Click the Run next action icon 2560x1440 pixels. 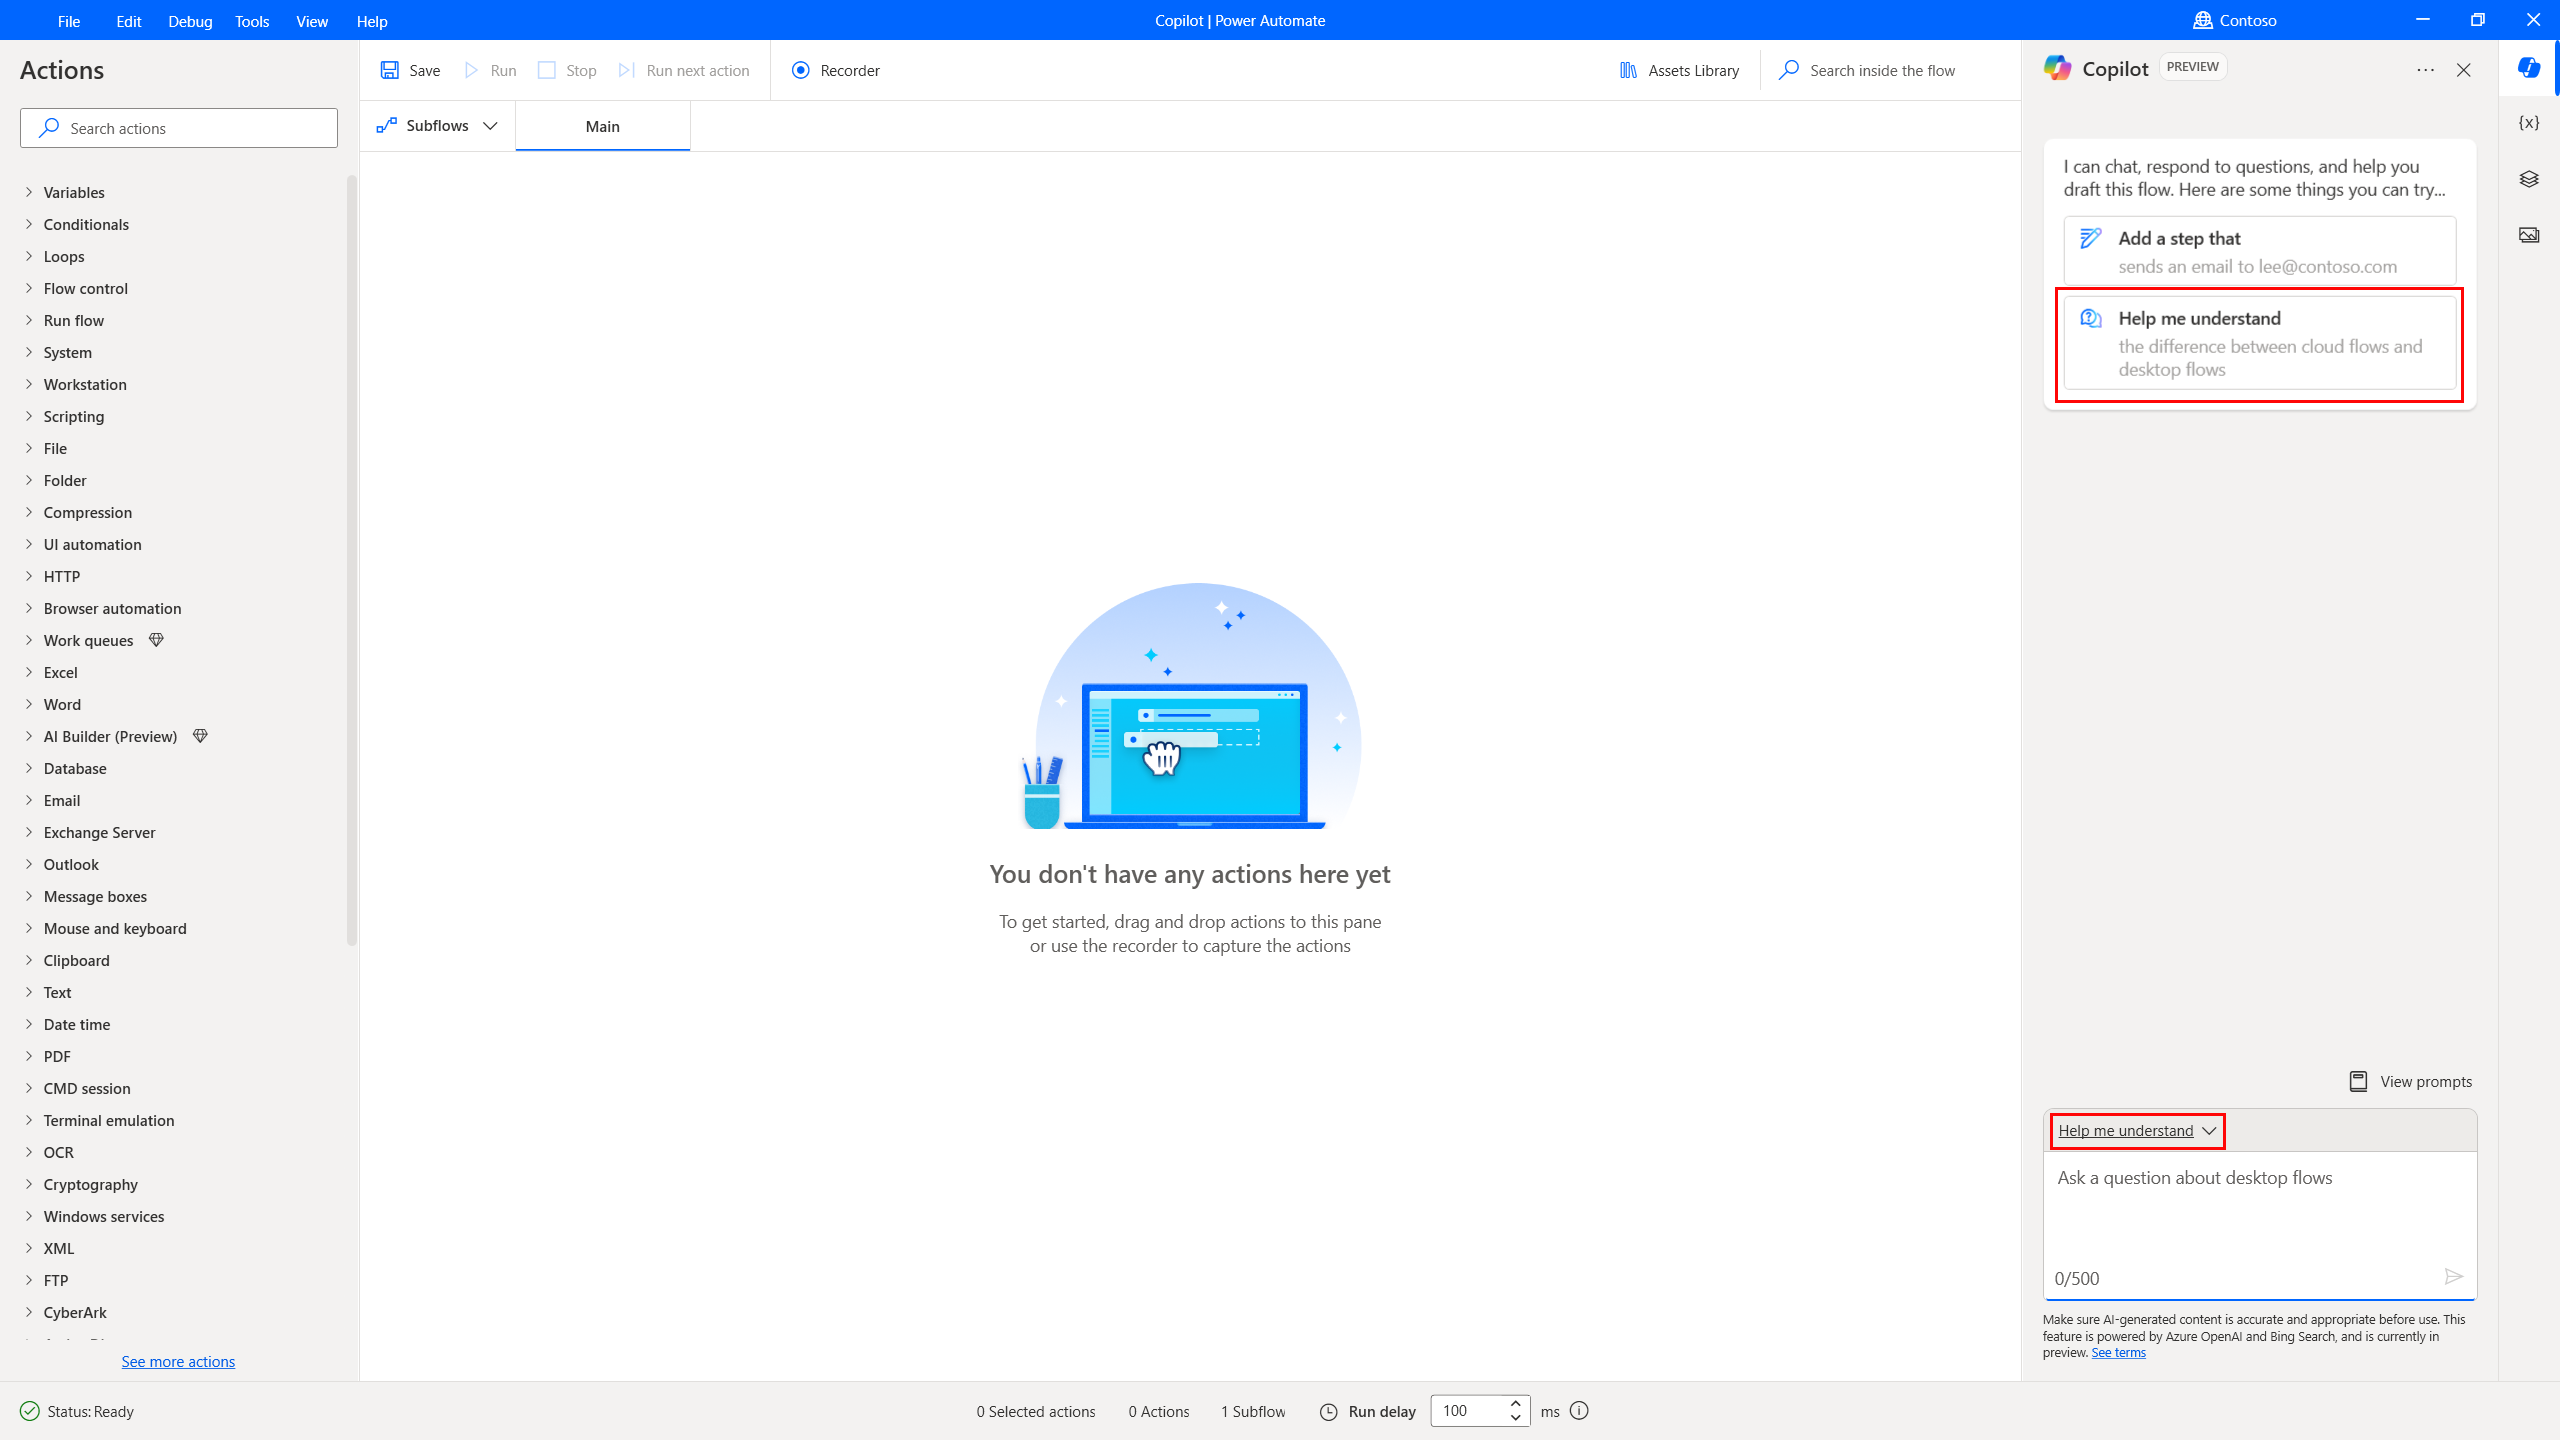point(626,70)
